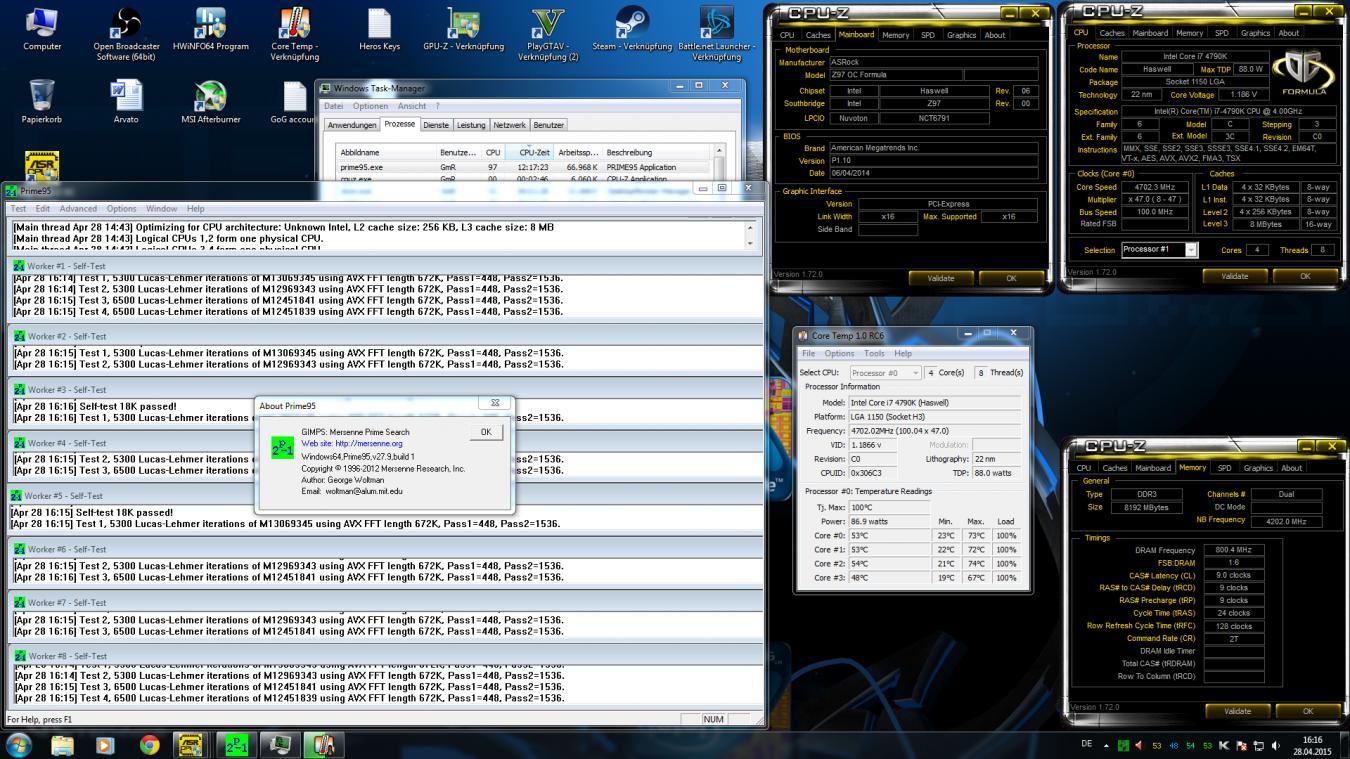Switch to the Dienste tab in Task-Manager

[436, 125]
